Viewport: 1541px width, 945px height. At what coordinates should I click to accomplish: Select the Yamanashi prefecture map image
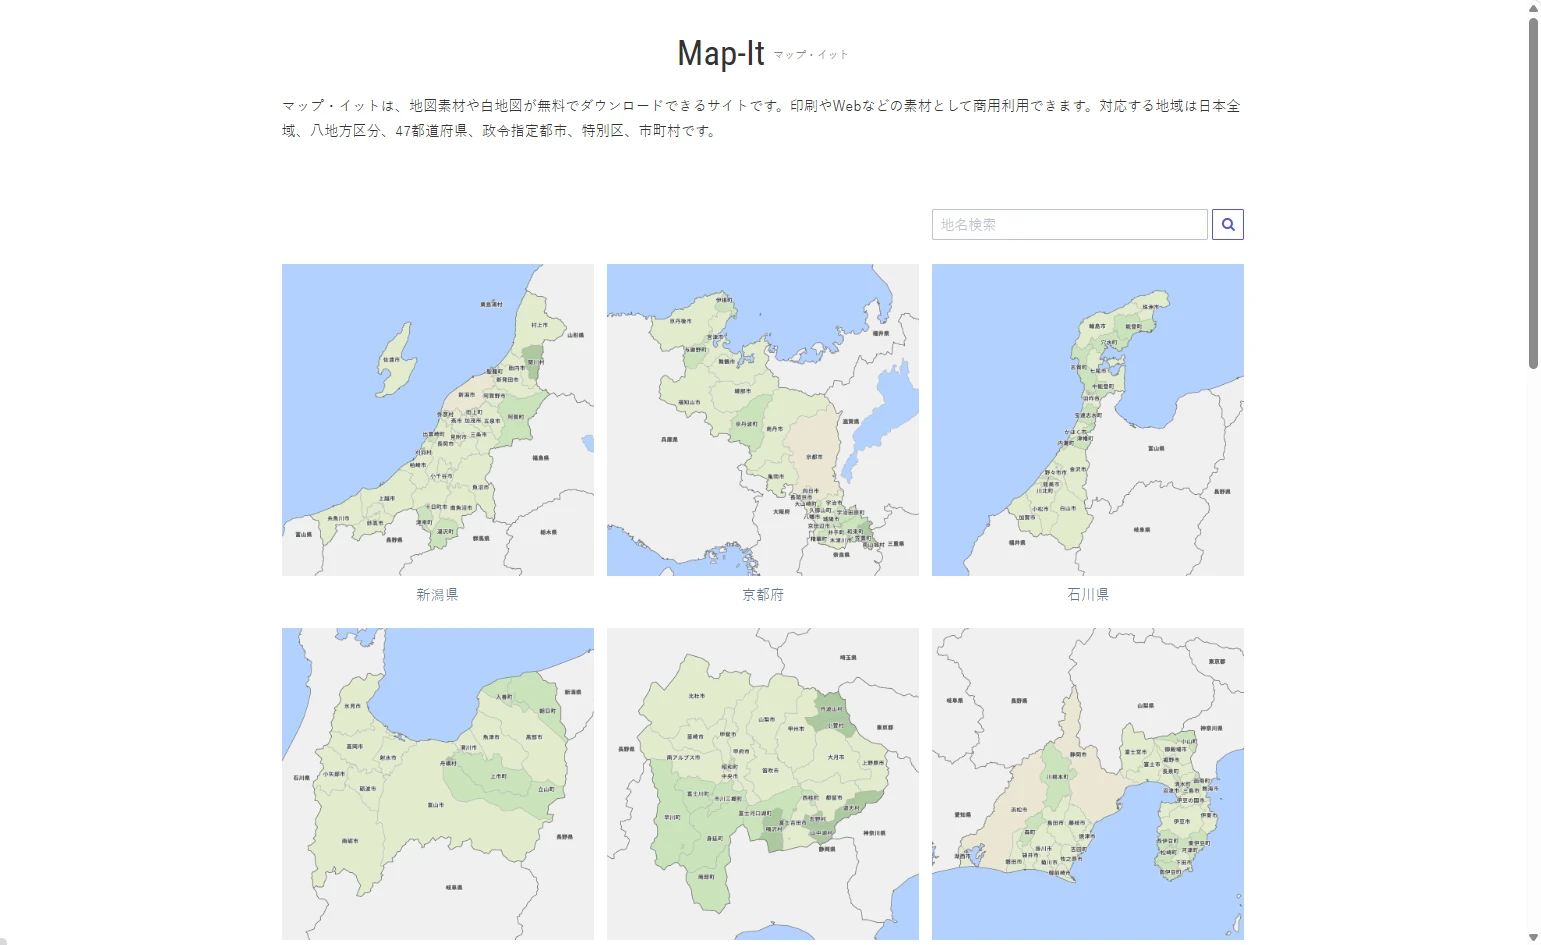pyautogui.click(x=762, y=783)
